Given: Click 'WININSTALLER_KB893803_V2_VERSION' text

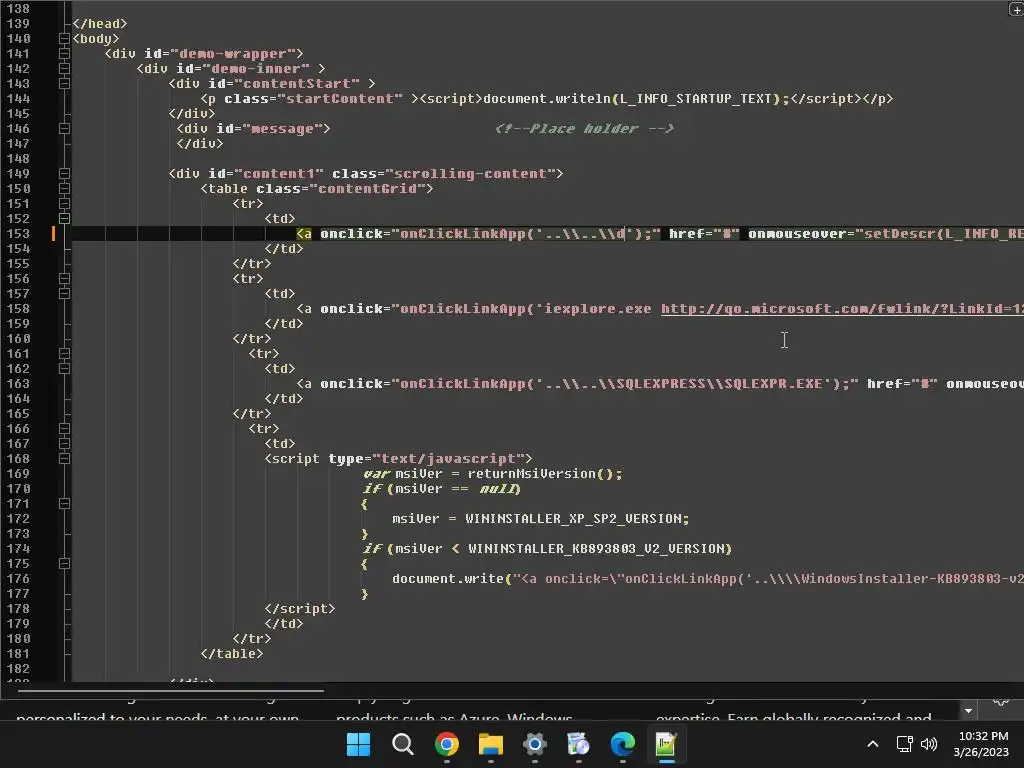Looking at the screenshot, I should [597, 549].
